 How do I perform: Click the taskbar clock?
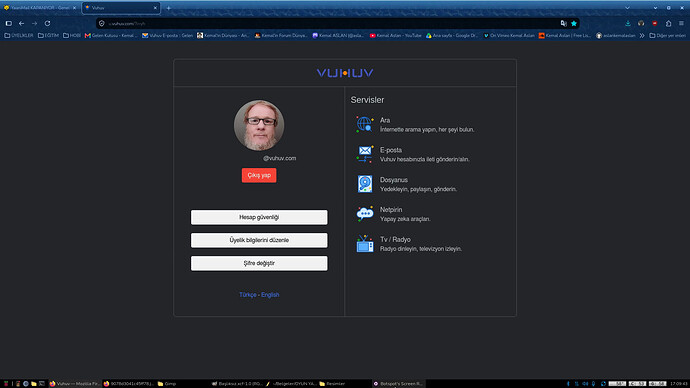679,384
